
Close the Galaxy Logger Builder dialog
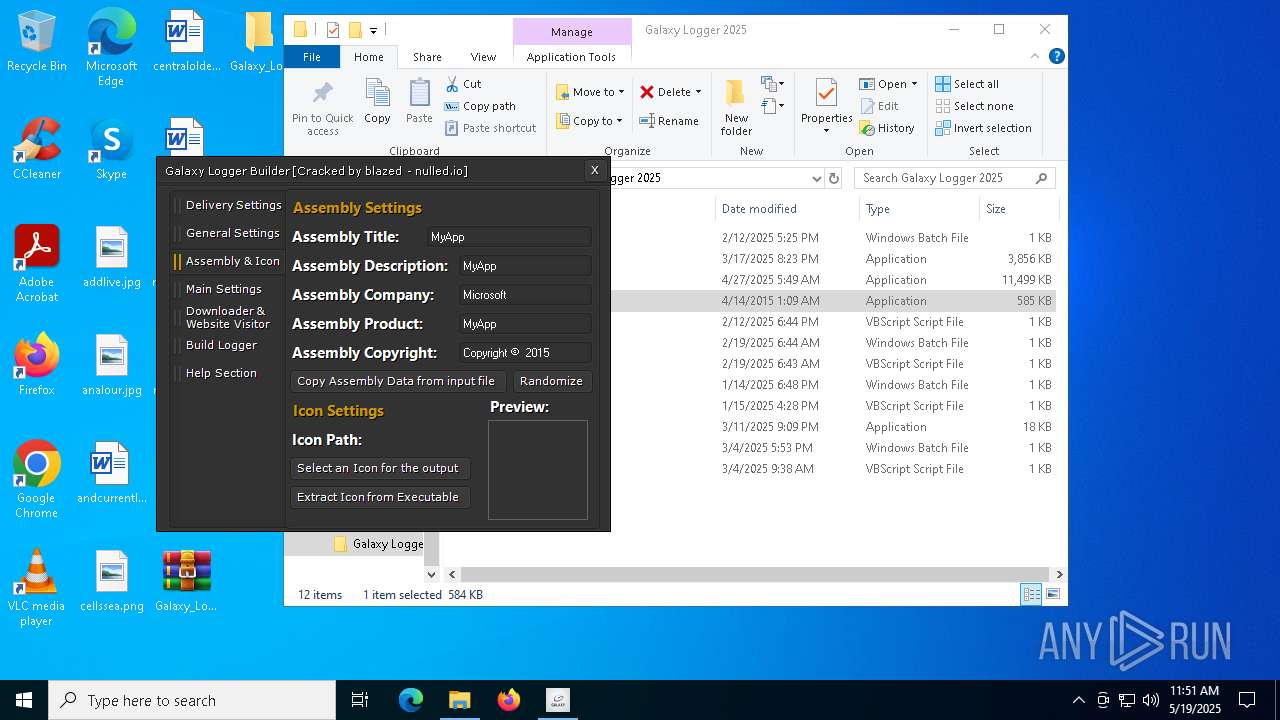[594, 170]
